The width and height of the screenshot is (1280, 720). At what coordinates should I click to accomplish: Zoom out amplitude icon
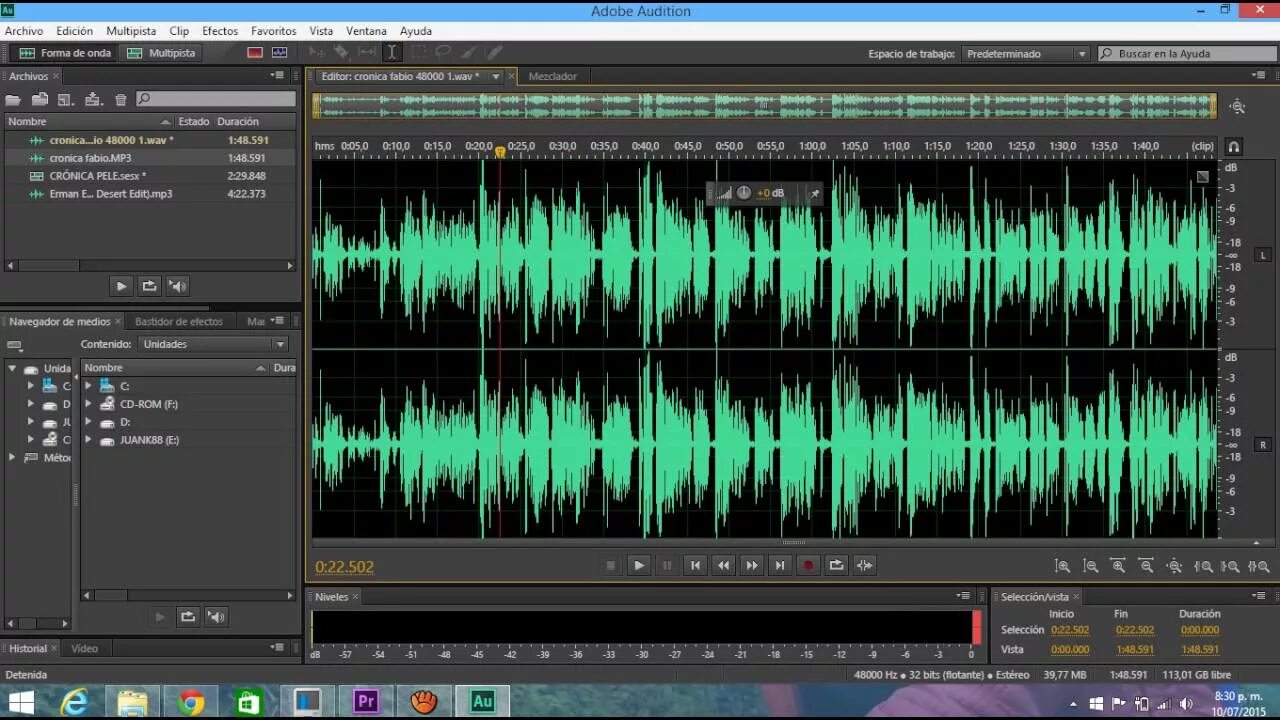click(x=1091, y=566)
